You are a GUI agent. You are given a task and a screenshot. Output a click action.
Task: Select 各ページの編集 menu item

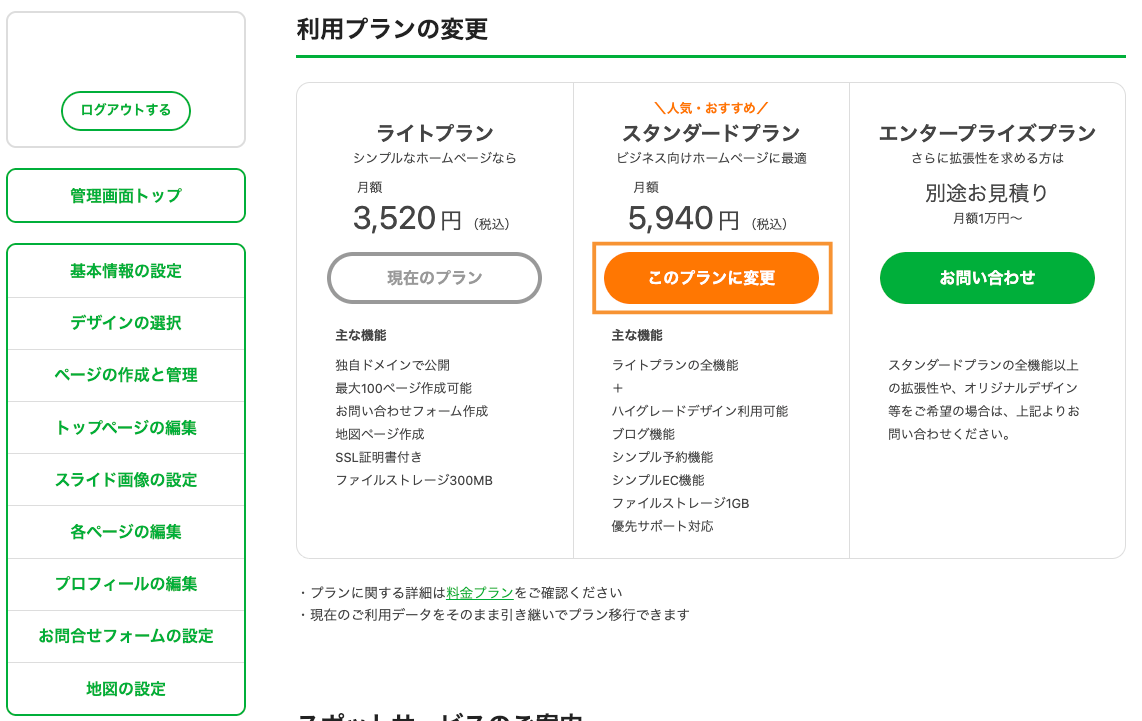point(125,532)
